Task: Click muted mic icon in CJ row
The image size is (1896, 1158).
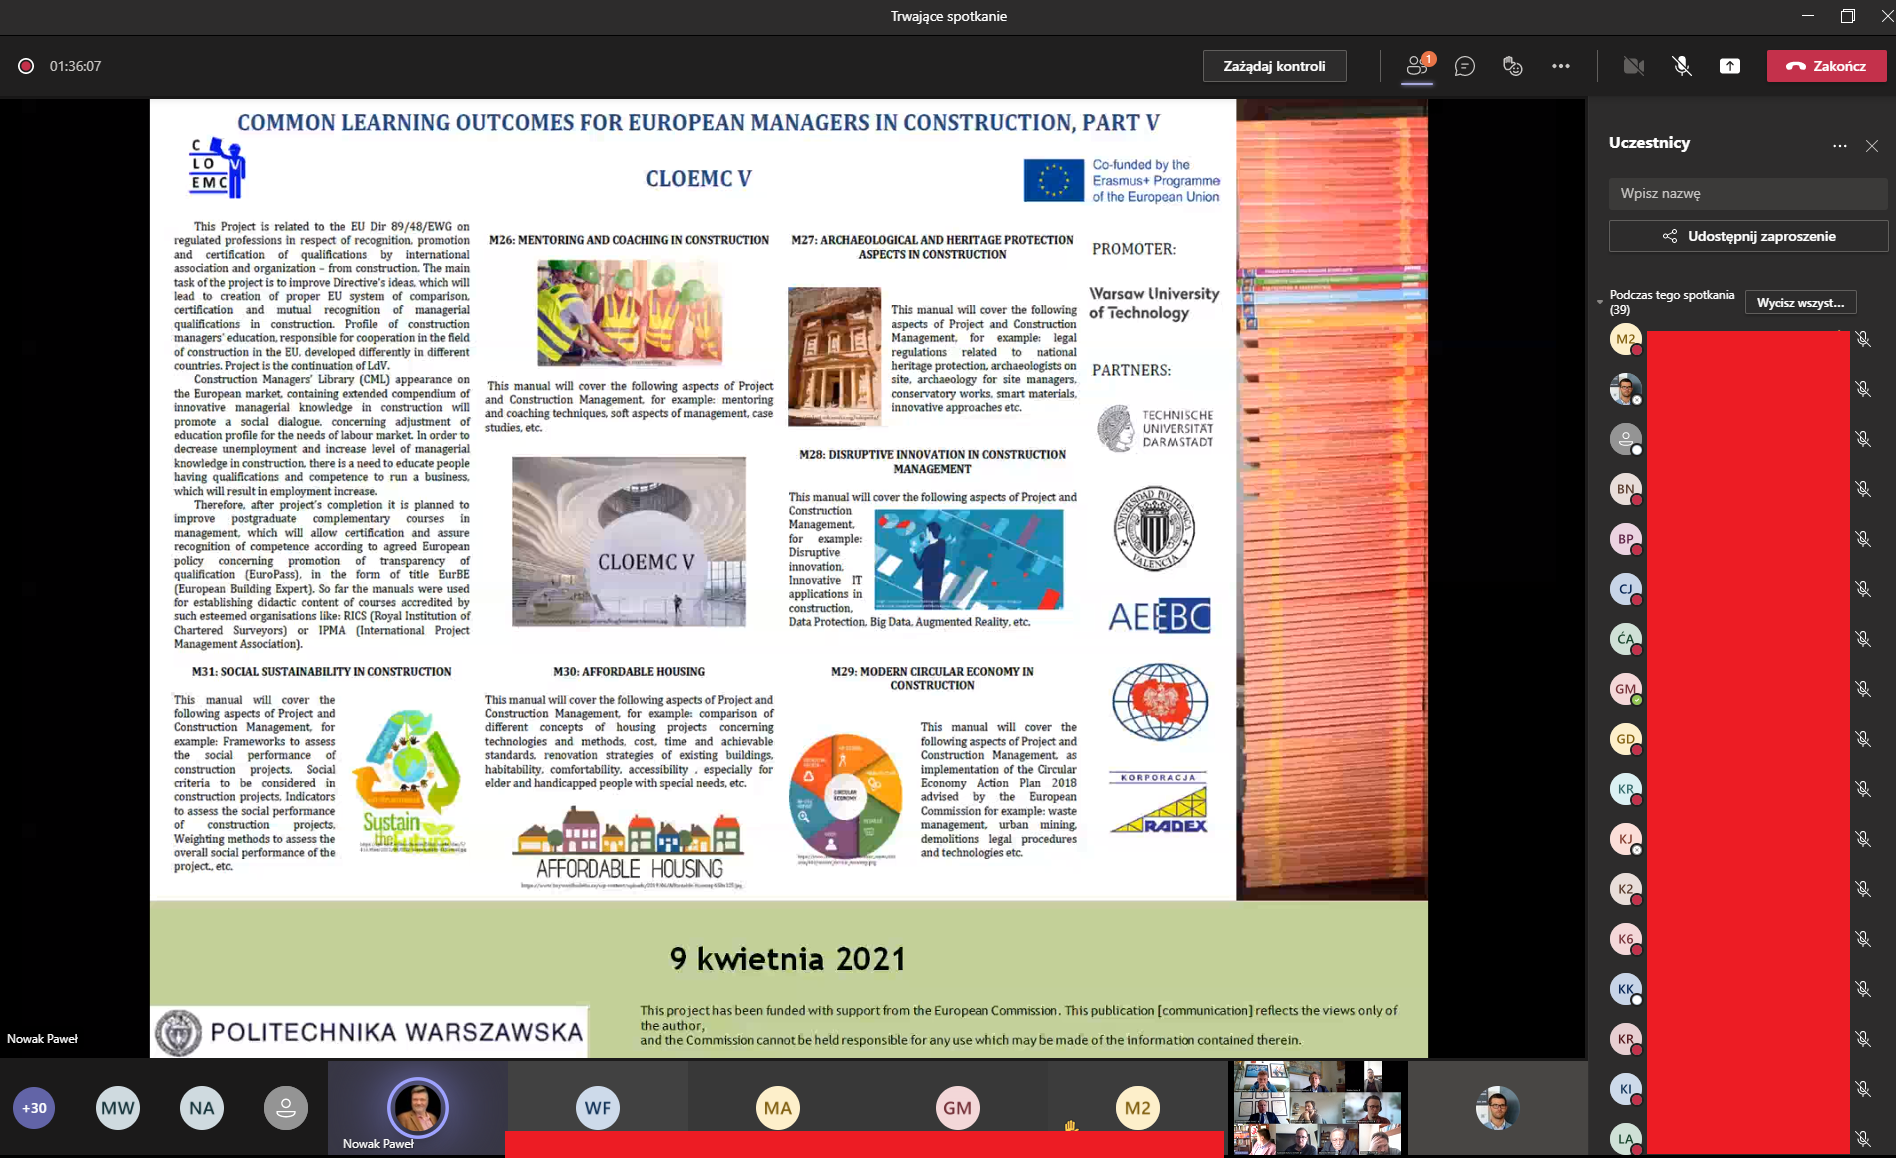Action: pyautogui.click(x=1863, y=589)
